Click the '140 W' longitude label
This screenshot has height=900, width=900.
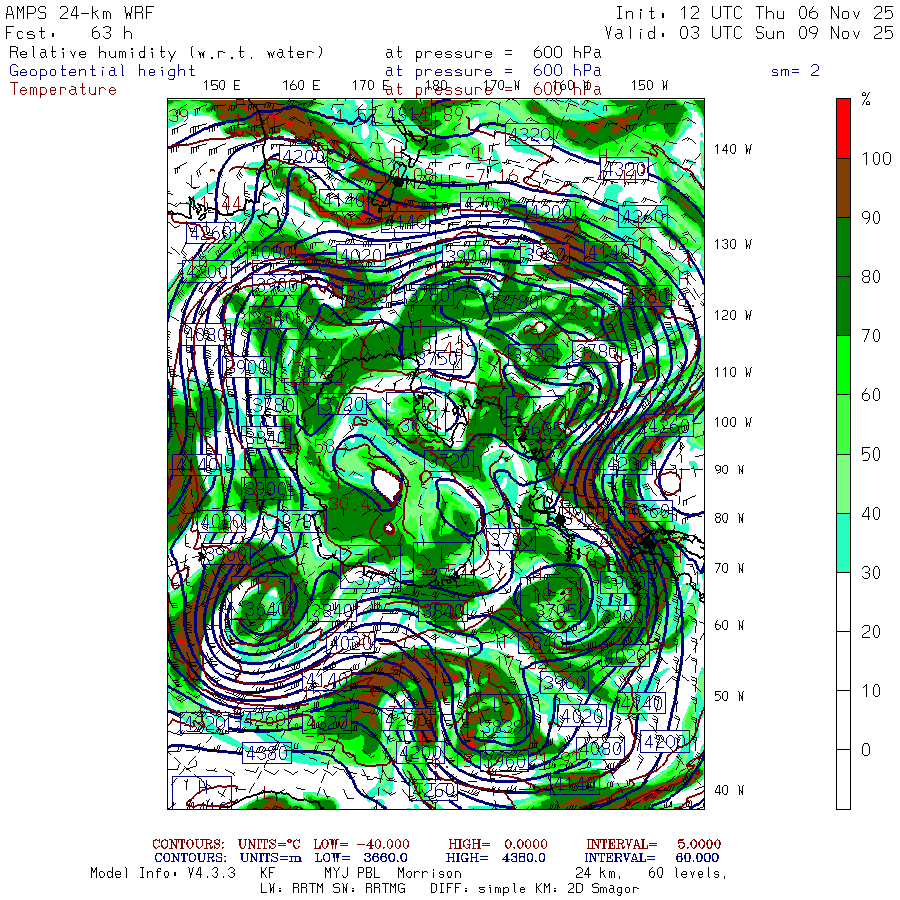click(x=732, y=149)
